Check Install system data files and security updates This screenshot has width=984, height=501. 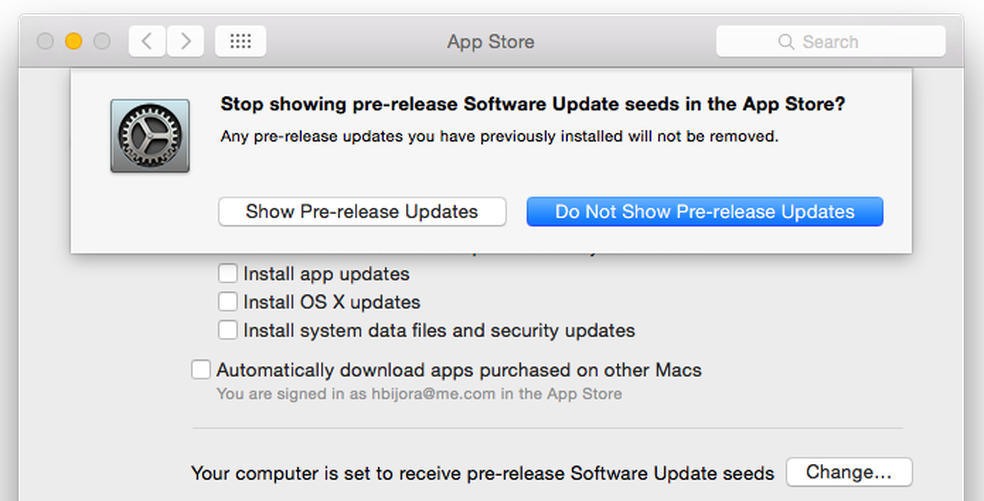tap(228, 329)
